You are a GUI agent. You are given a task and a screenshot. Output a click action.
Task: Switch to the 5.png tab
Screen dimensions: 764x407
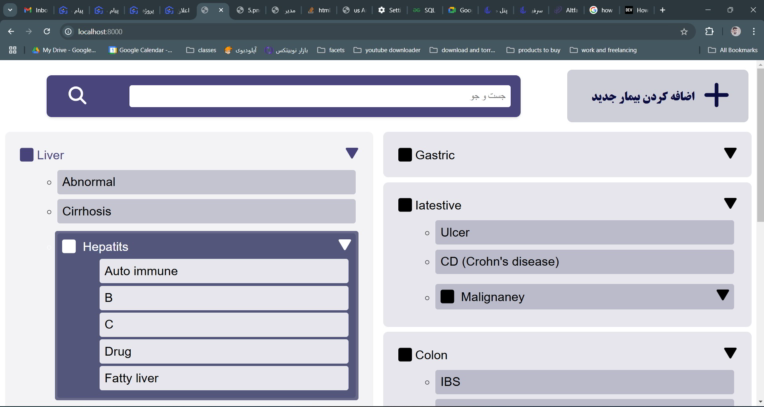(248, 10)
